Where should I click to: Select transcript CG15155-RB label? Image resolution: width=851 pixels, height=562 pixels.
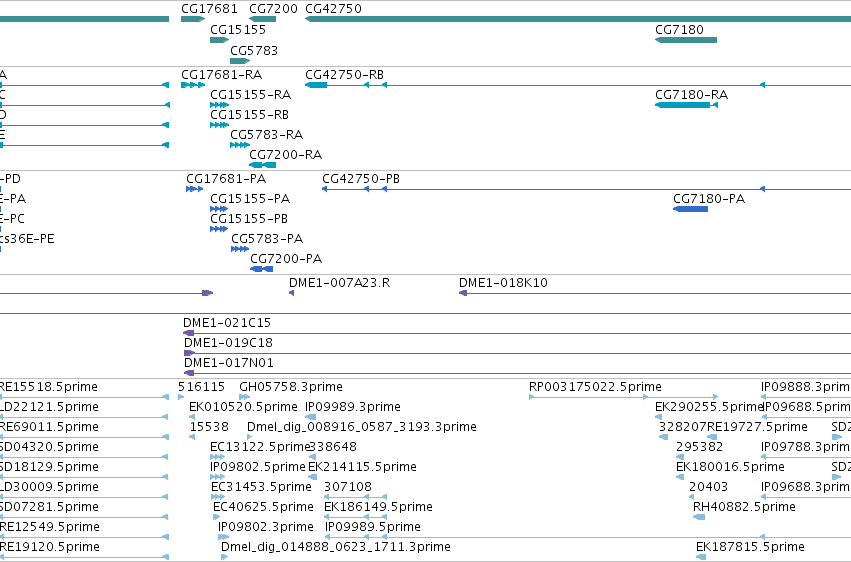250,115
